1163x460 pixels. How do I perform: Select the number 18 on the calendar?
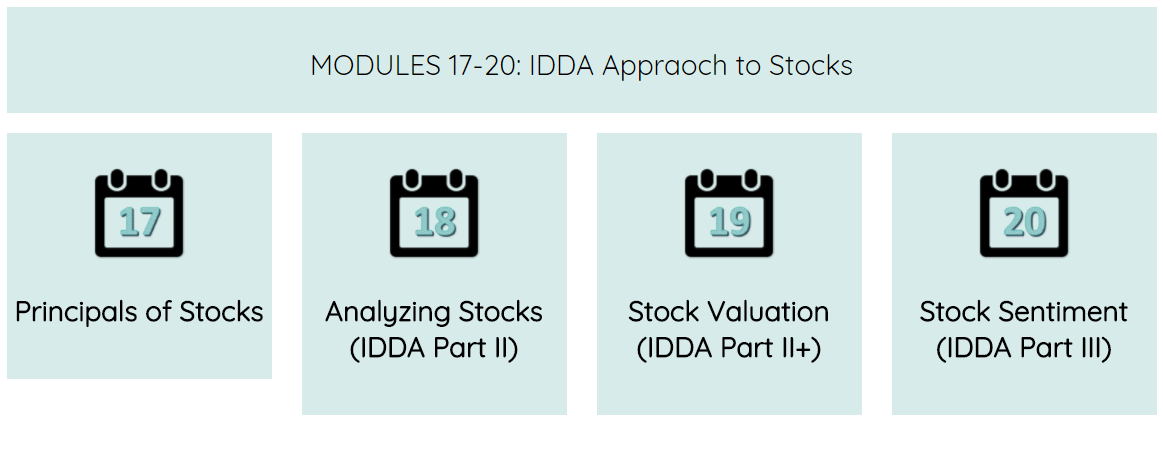click(x=434, y=222)
